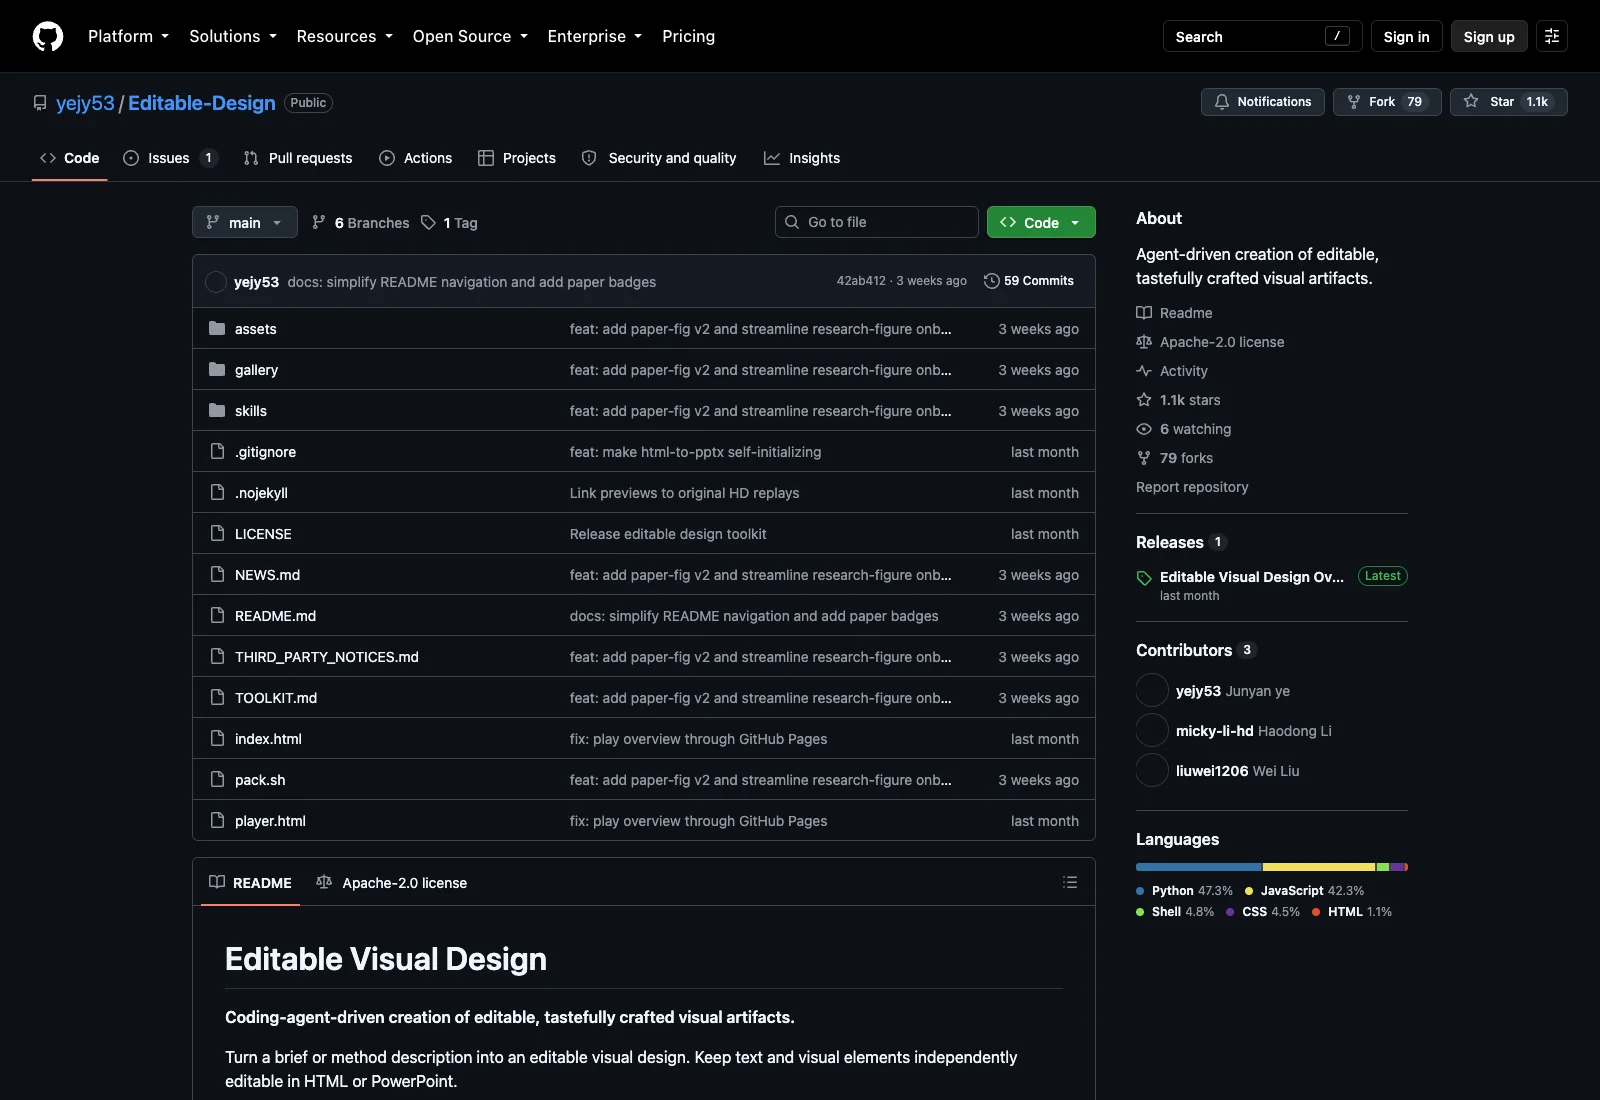Star the Editable-Design repository
The image size is (1600, 1100).
coord(1508,102)
